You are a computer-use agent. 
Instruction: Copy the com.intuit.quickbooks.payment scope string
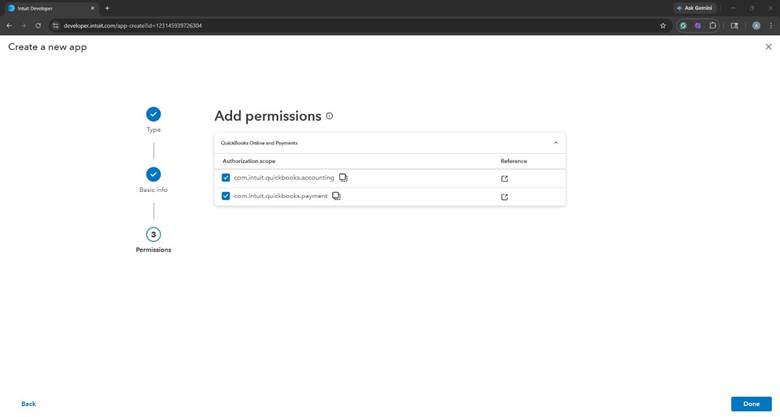coord(336,196)
